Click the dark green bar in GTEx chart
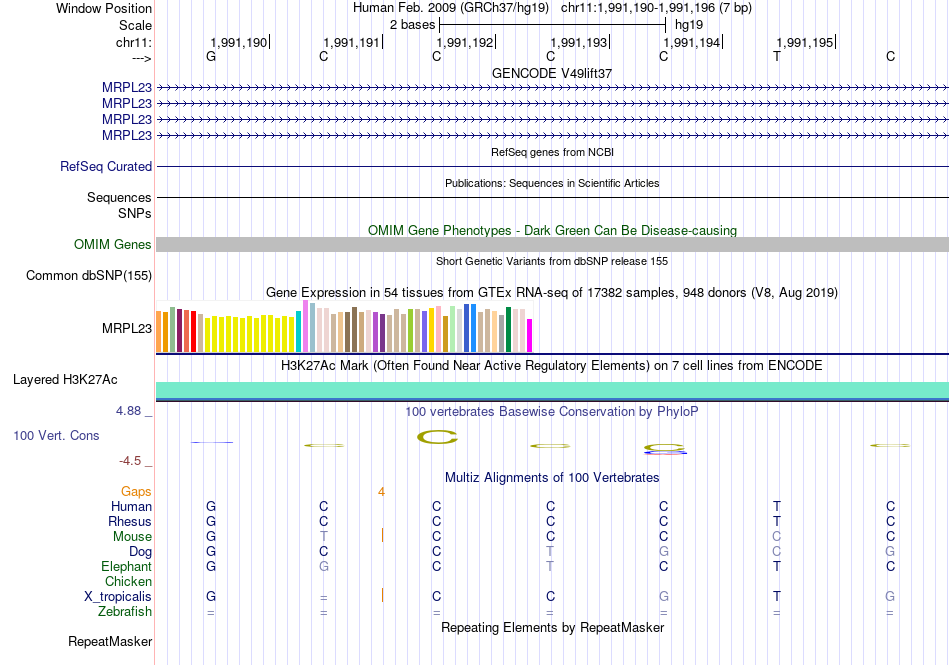Screen dimensions: 950x665 [508, 329]
